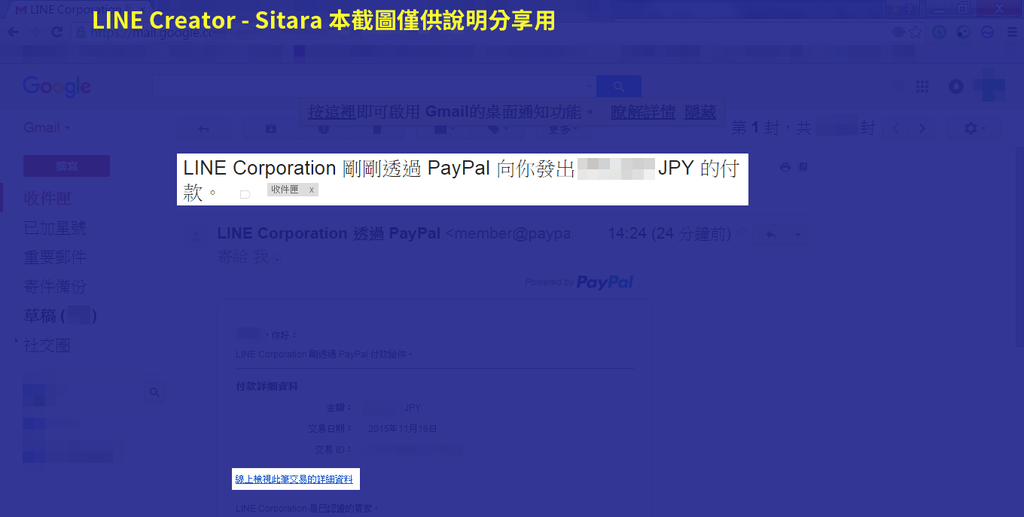1024x517 pixels.
Task: Click the chat search magnifier icon
Action: tap(155, 392)
